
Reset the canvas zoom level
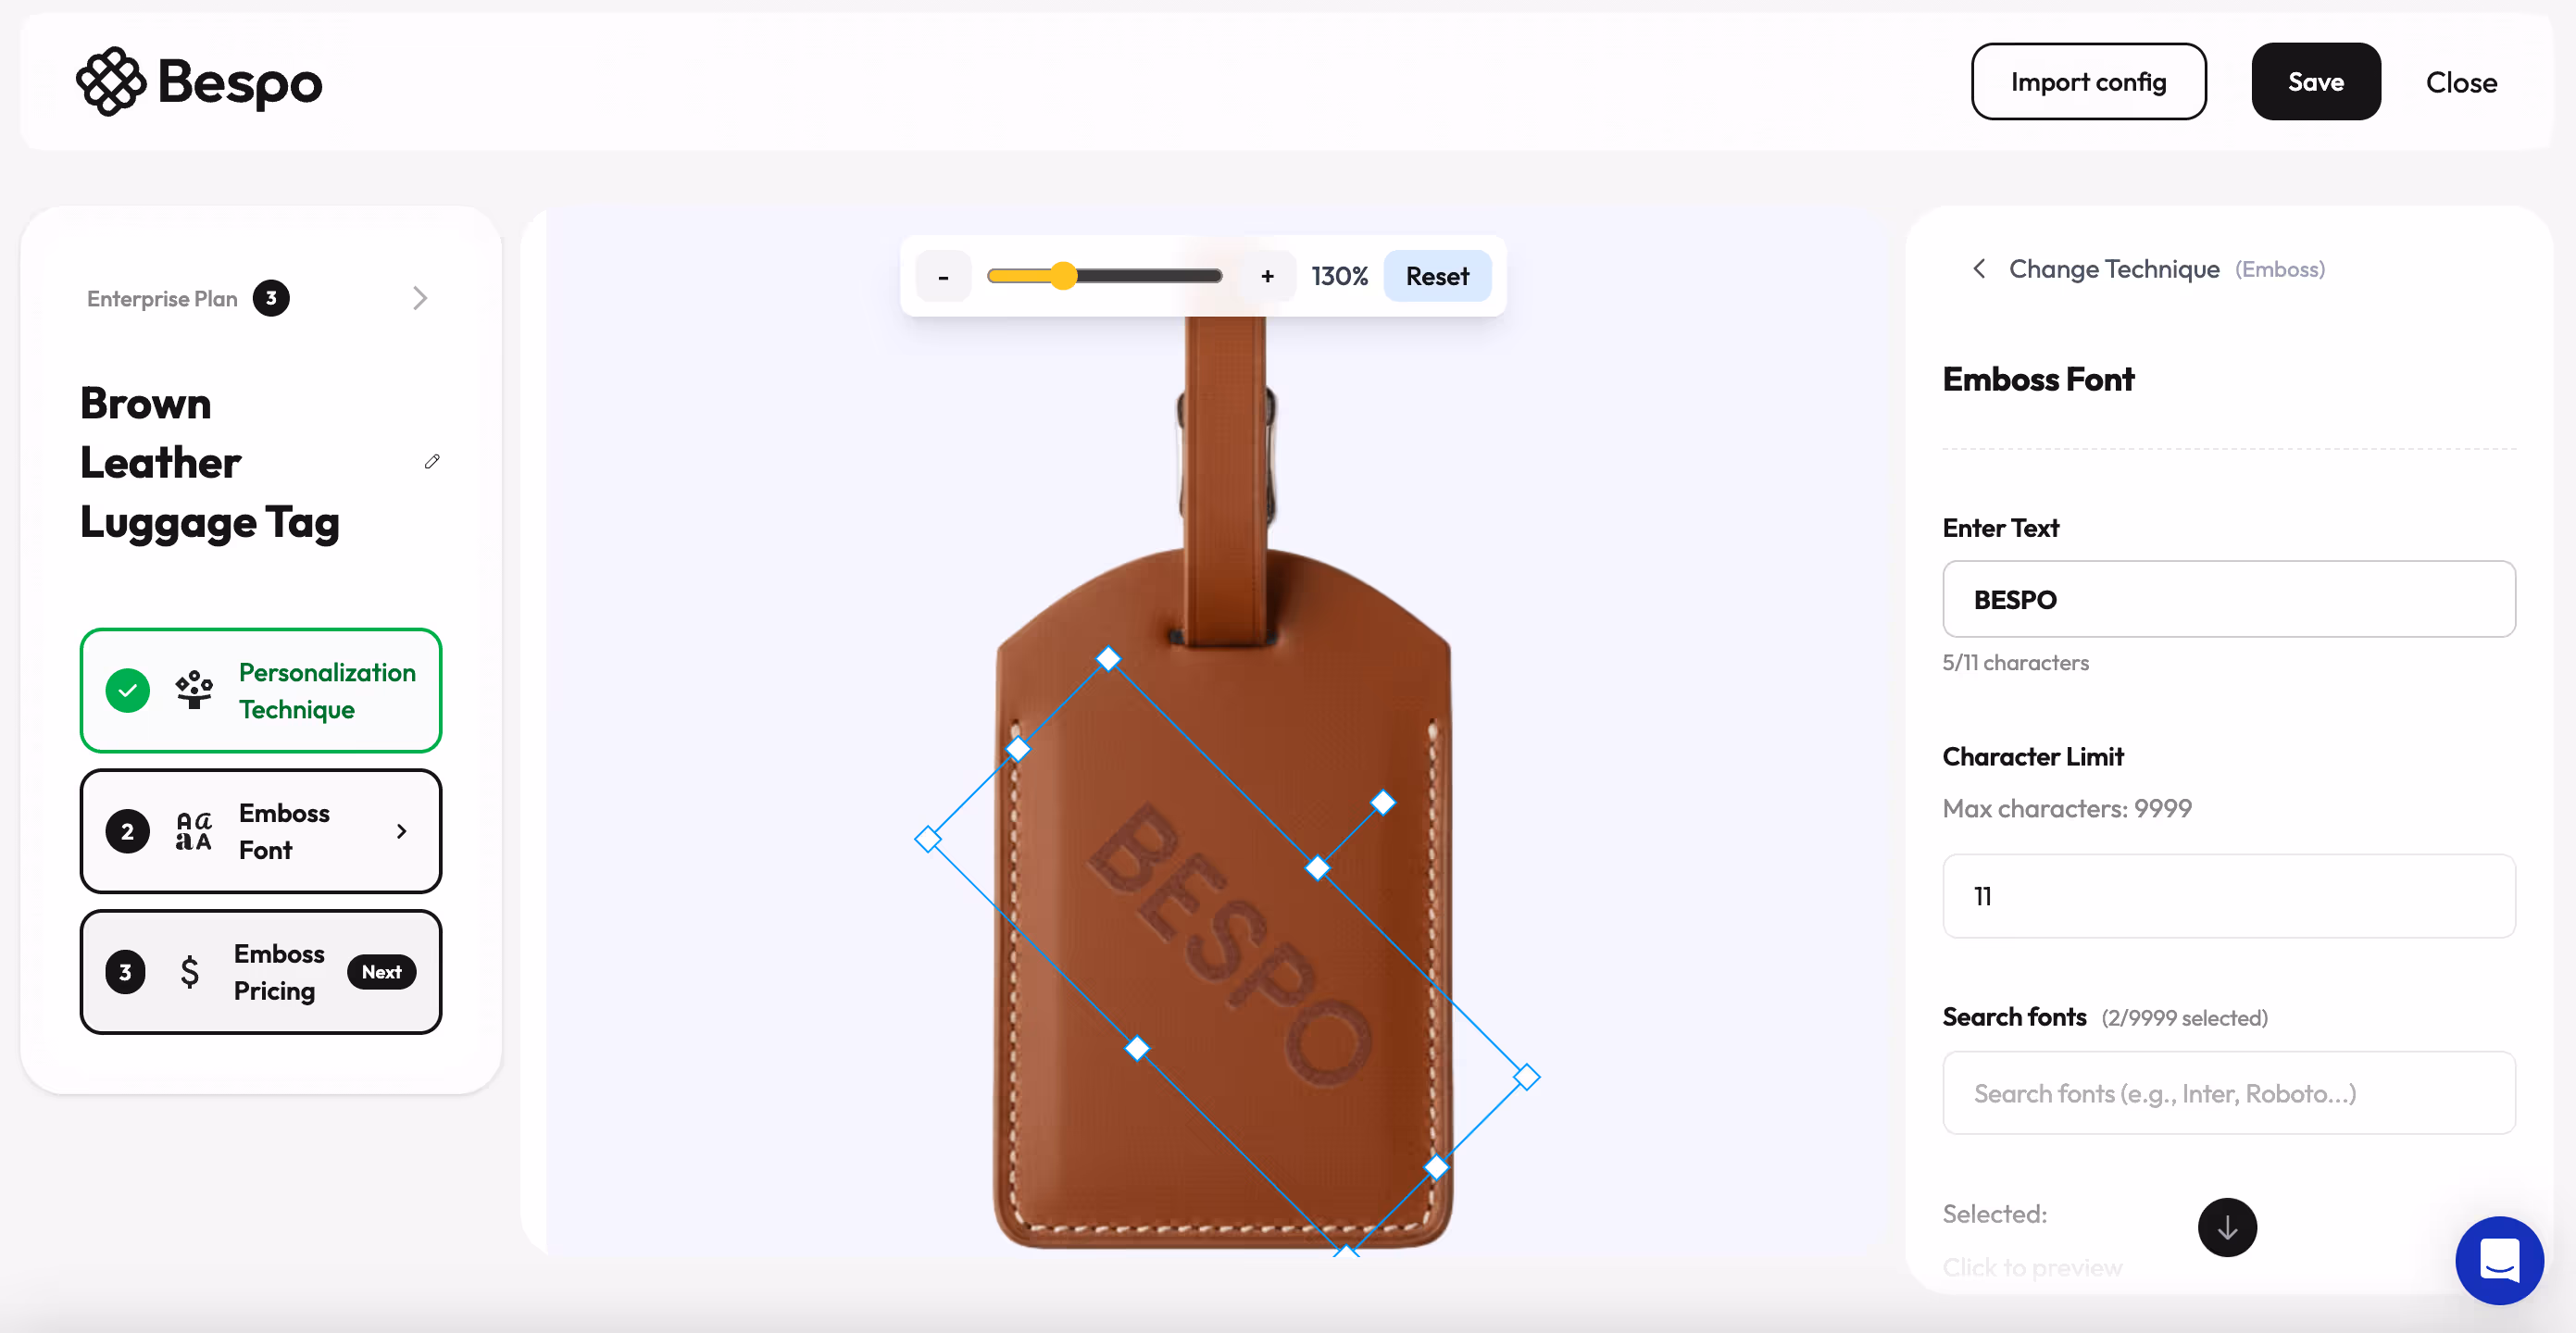coord(1437,276)
